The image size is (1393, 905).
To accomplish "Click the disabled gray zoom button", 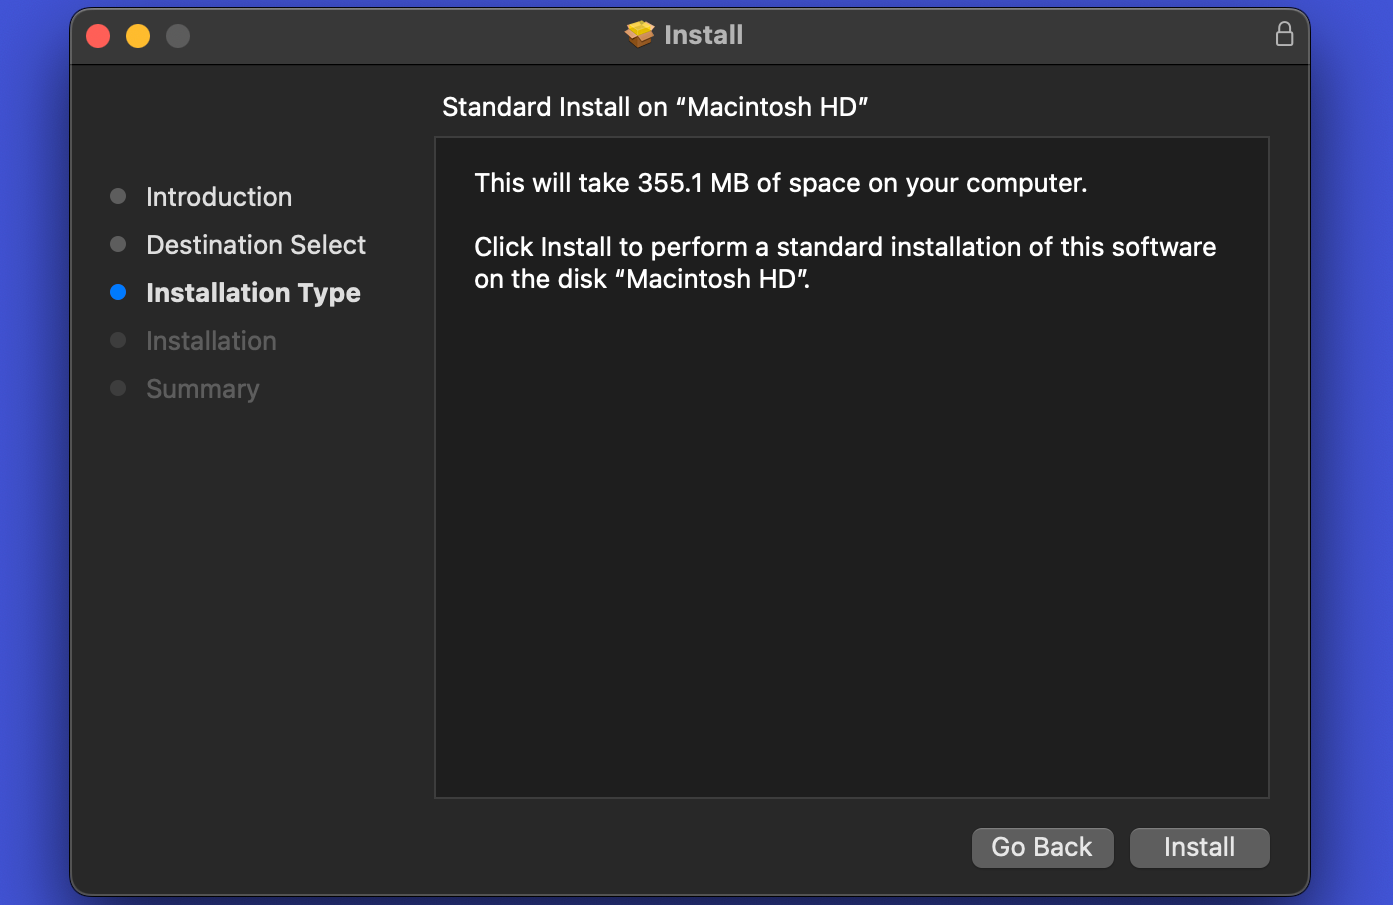I will (x=178, y=37).
